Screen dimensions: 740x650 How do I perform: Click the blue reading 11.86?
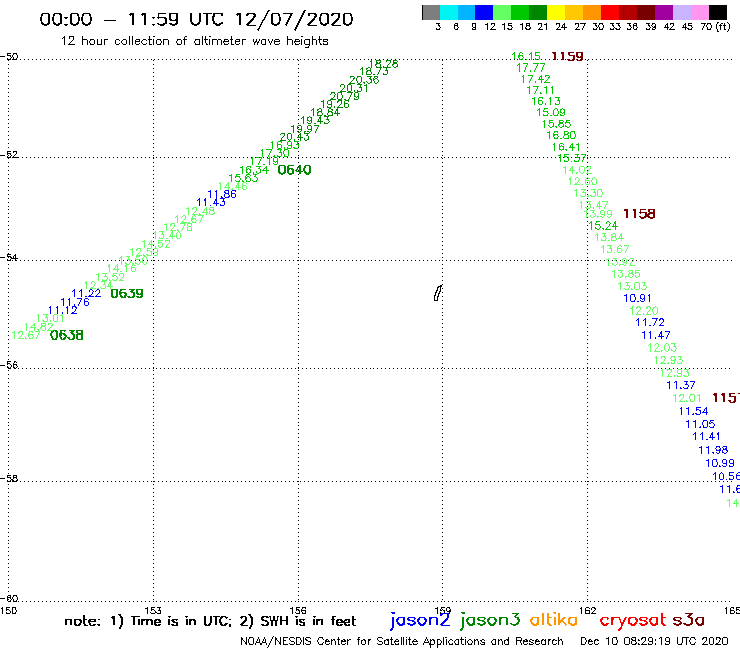tap(222, 194)
